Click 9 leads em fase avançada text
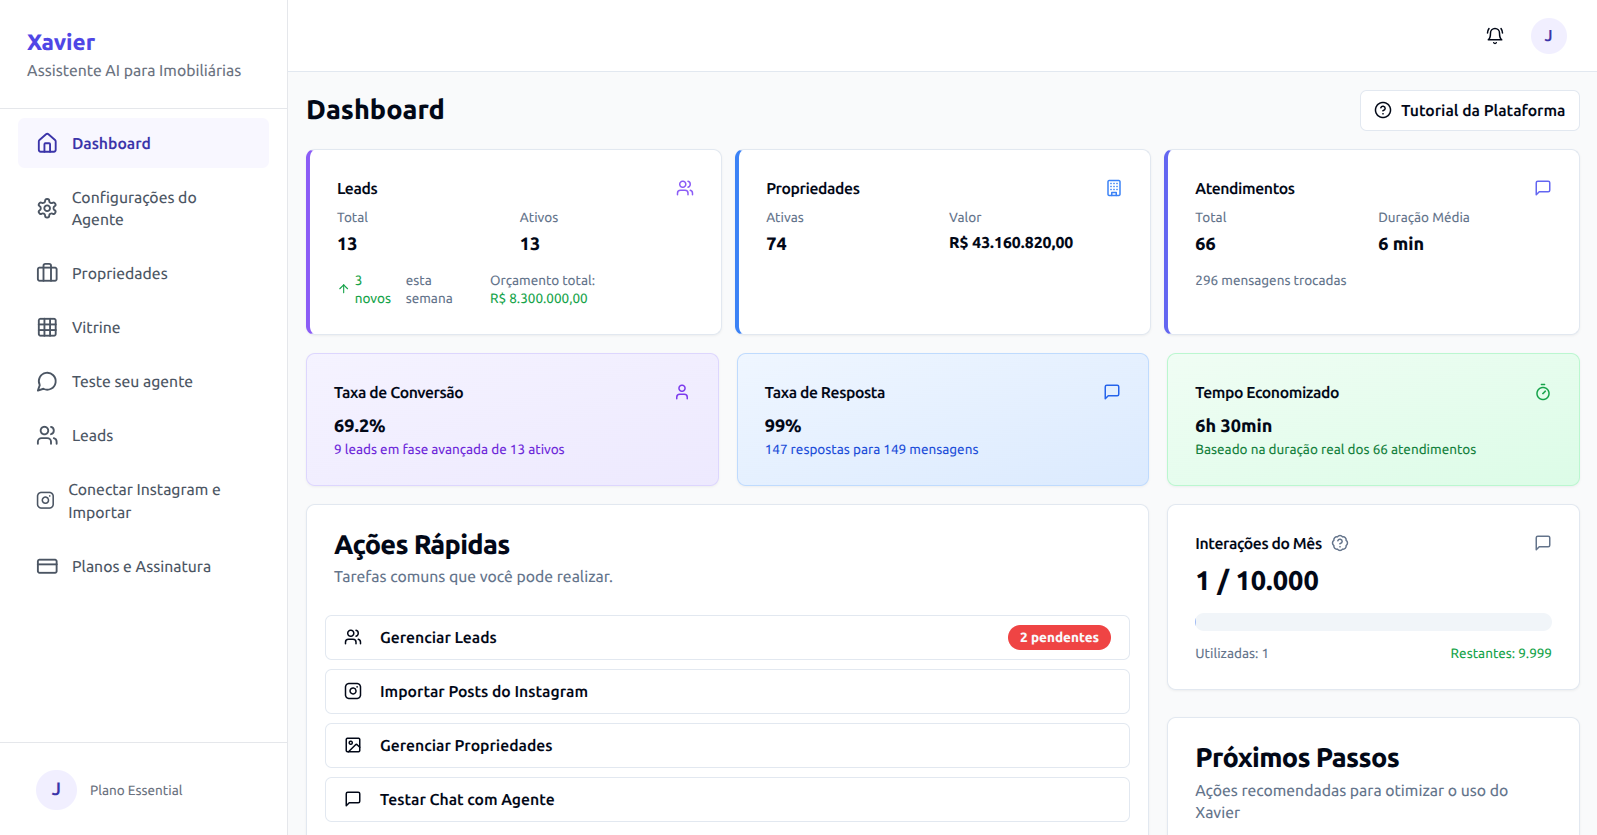 pyautogui.click(x=449, y=449)
